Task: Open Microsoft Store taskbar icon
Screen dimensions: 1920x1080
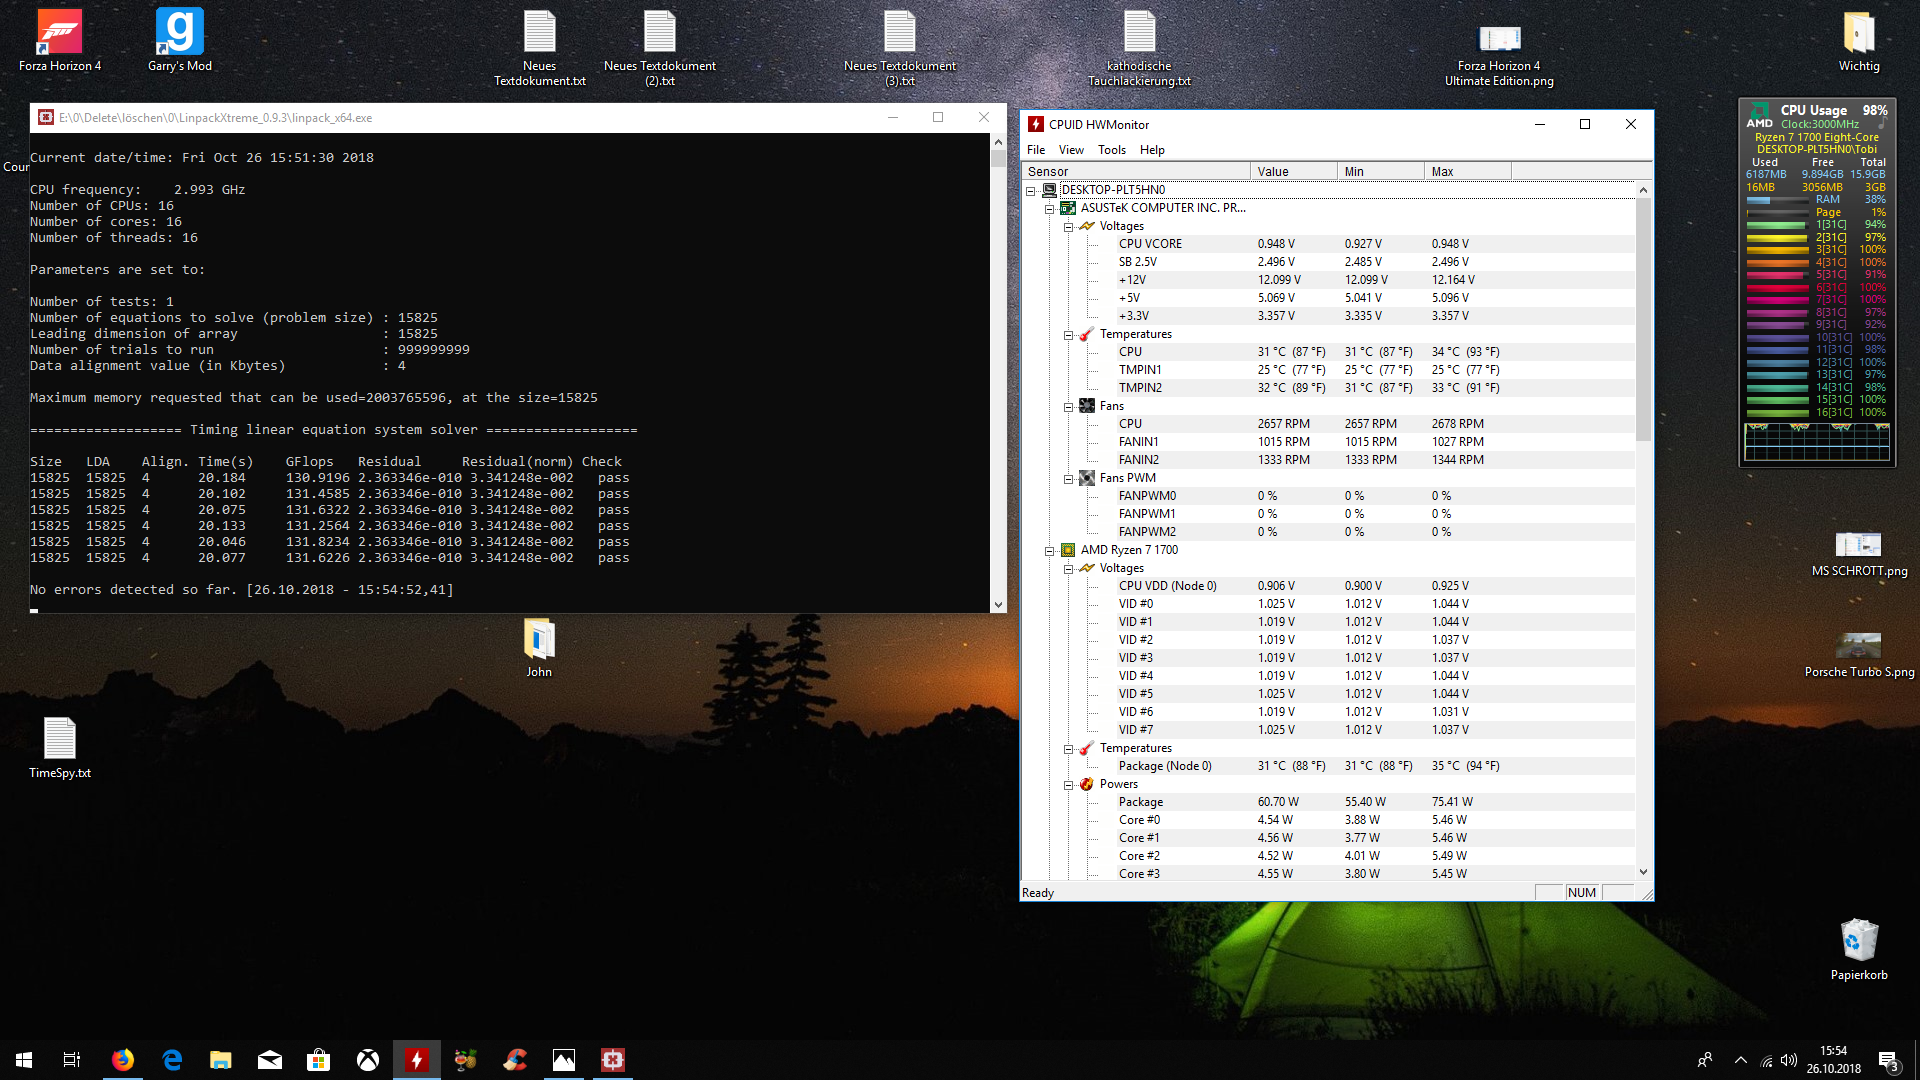Action: pos(319,1060)
